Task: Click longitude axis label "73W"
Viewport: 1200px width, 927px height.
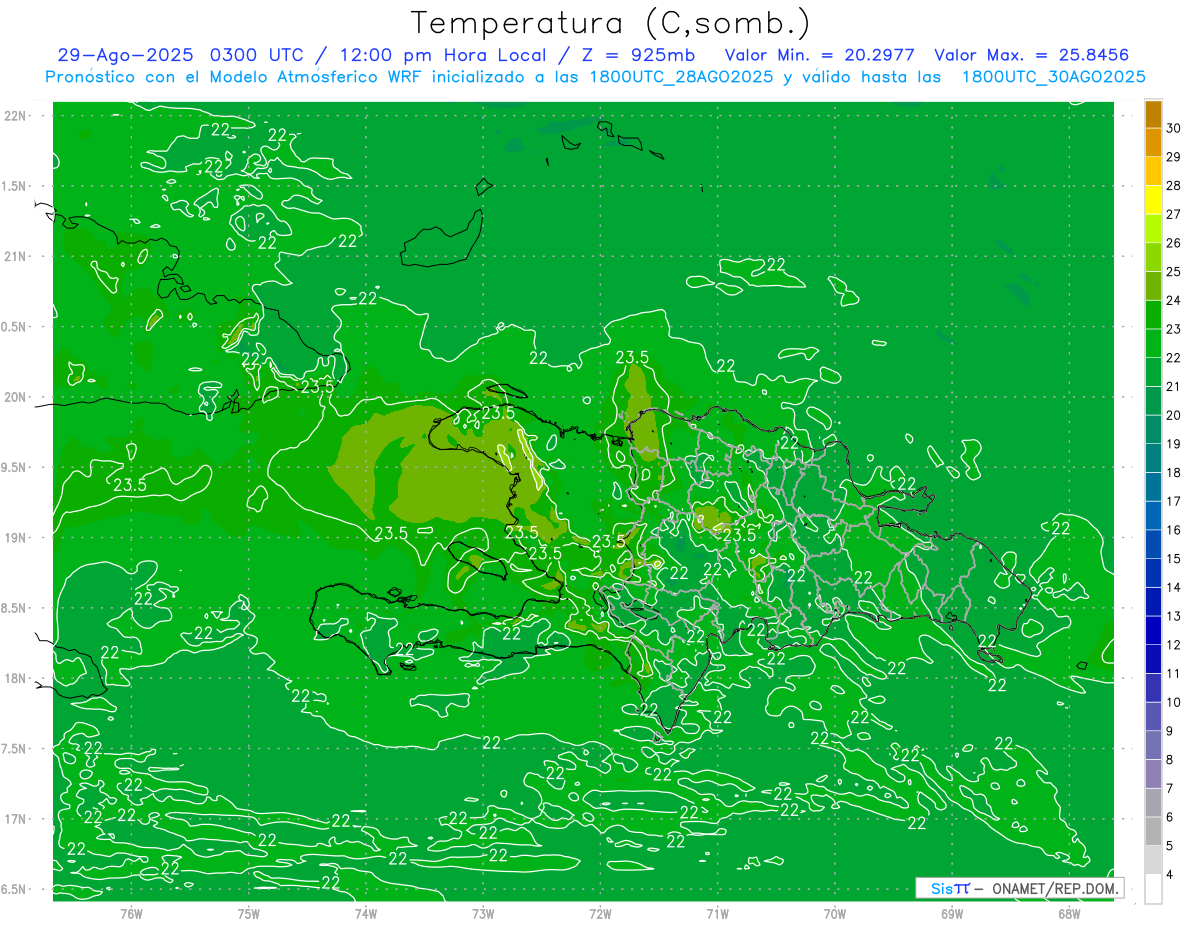Action: click(483, 912)
